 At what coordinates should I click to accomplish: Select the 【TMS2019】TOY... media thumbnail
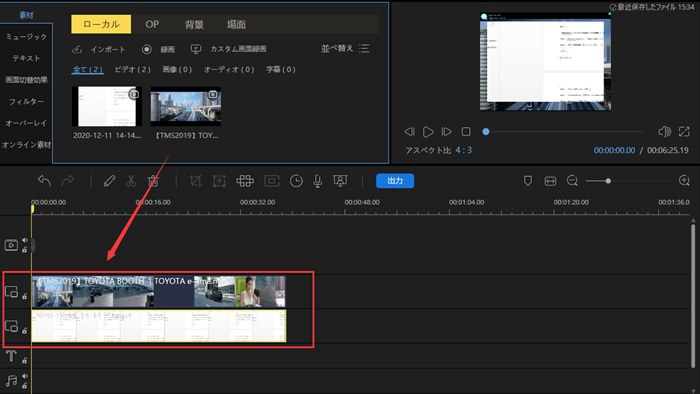tap(186, 107)
